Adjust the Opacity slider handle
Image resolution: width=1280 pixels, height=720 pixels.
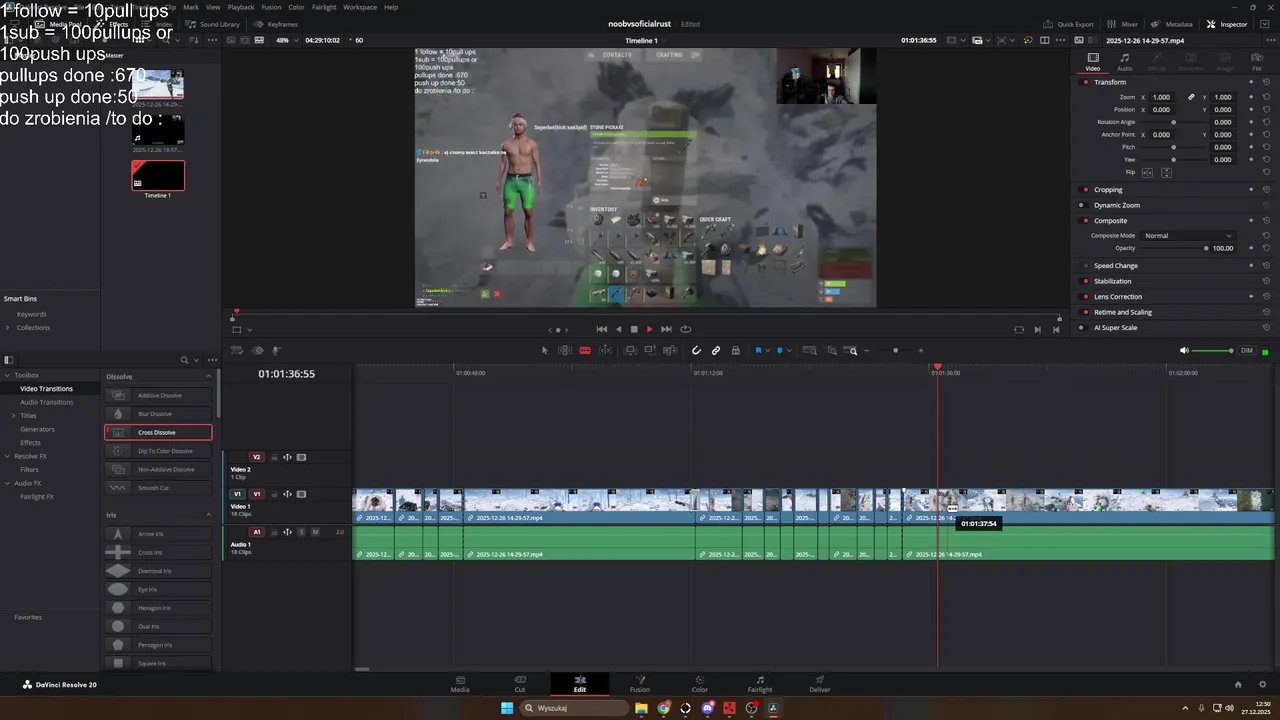coord(1206,248)
